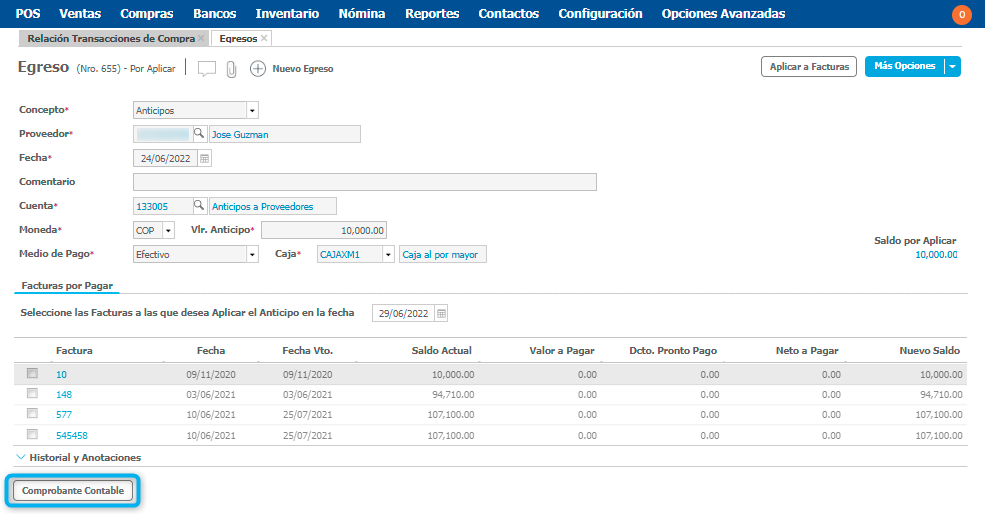Click the Cuenta search magnifier icon

(x=199, y=206)
